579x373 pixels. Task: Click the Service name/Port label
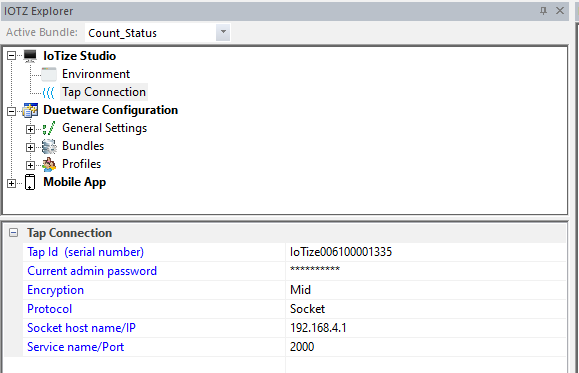coord(75,347)
